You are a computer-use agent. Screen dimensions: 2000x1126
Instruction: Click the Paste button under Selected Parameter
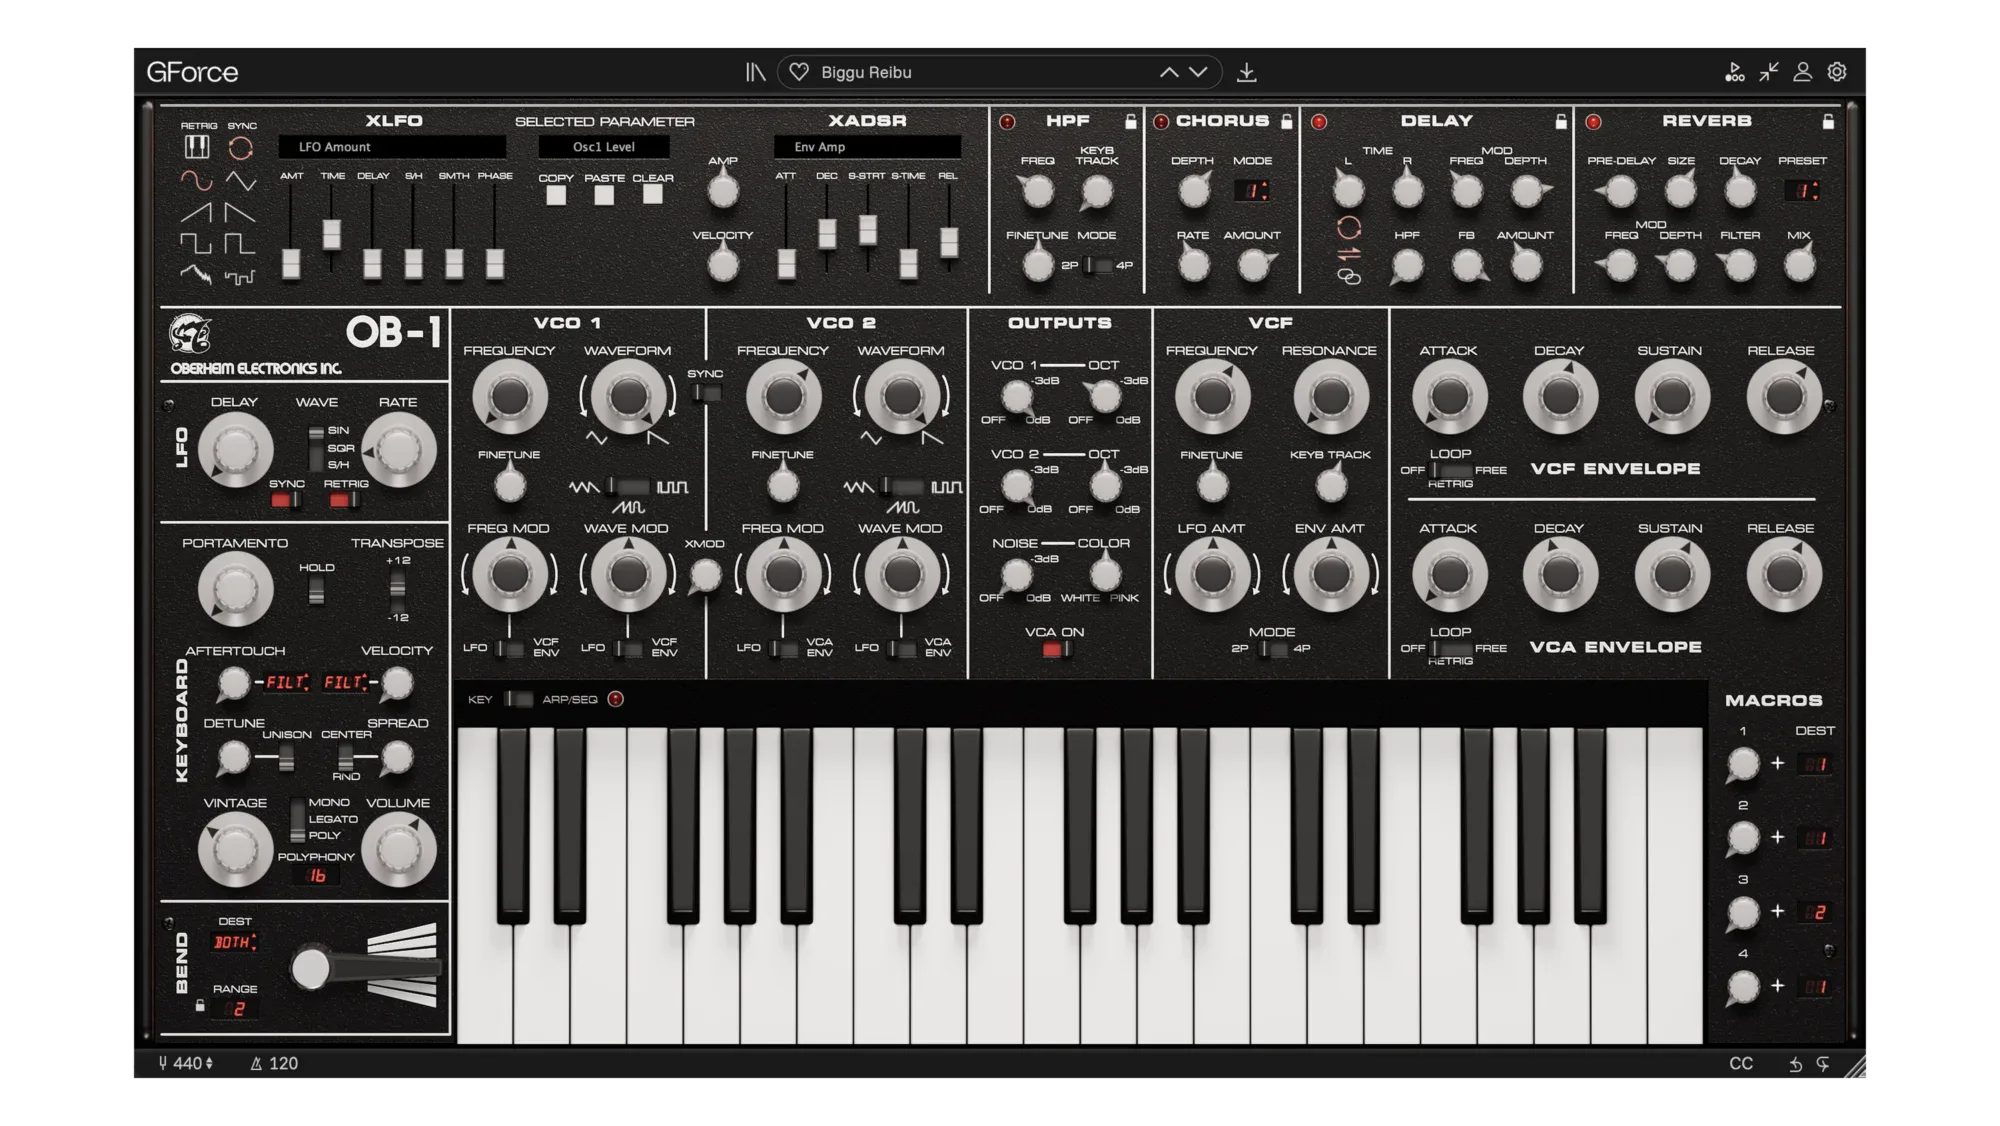tap(604, 195)
